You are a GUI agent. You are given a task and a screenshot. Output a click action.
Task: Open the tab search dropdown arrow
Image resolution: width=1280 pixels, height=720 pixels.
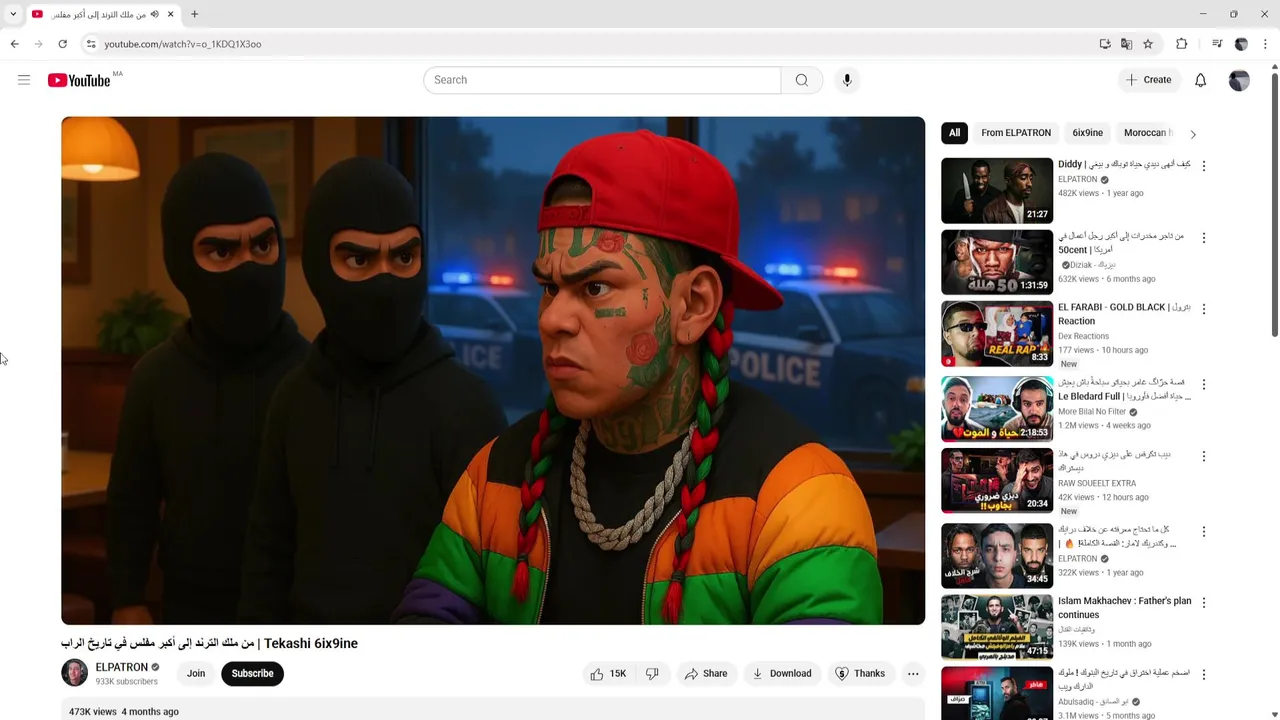click(13, 14)
